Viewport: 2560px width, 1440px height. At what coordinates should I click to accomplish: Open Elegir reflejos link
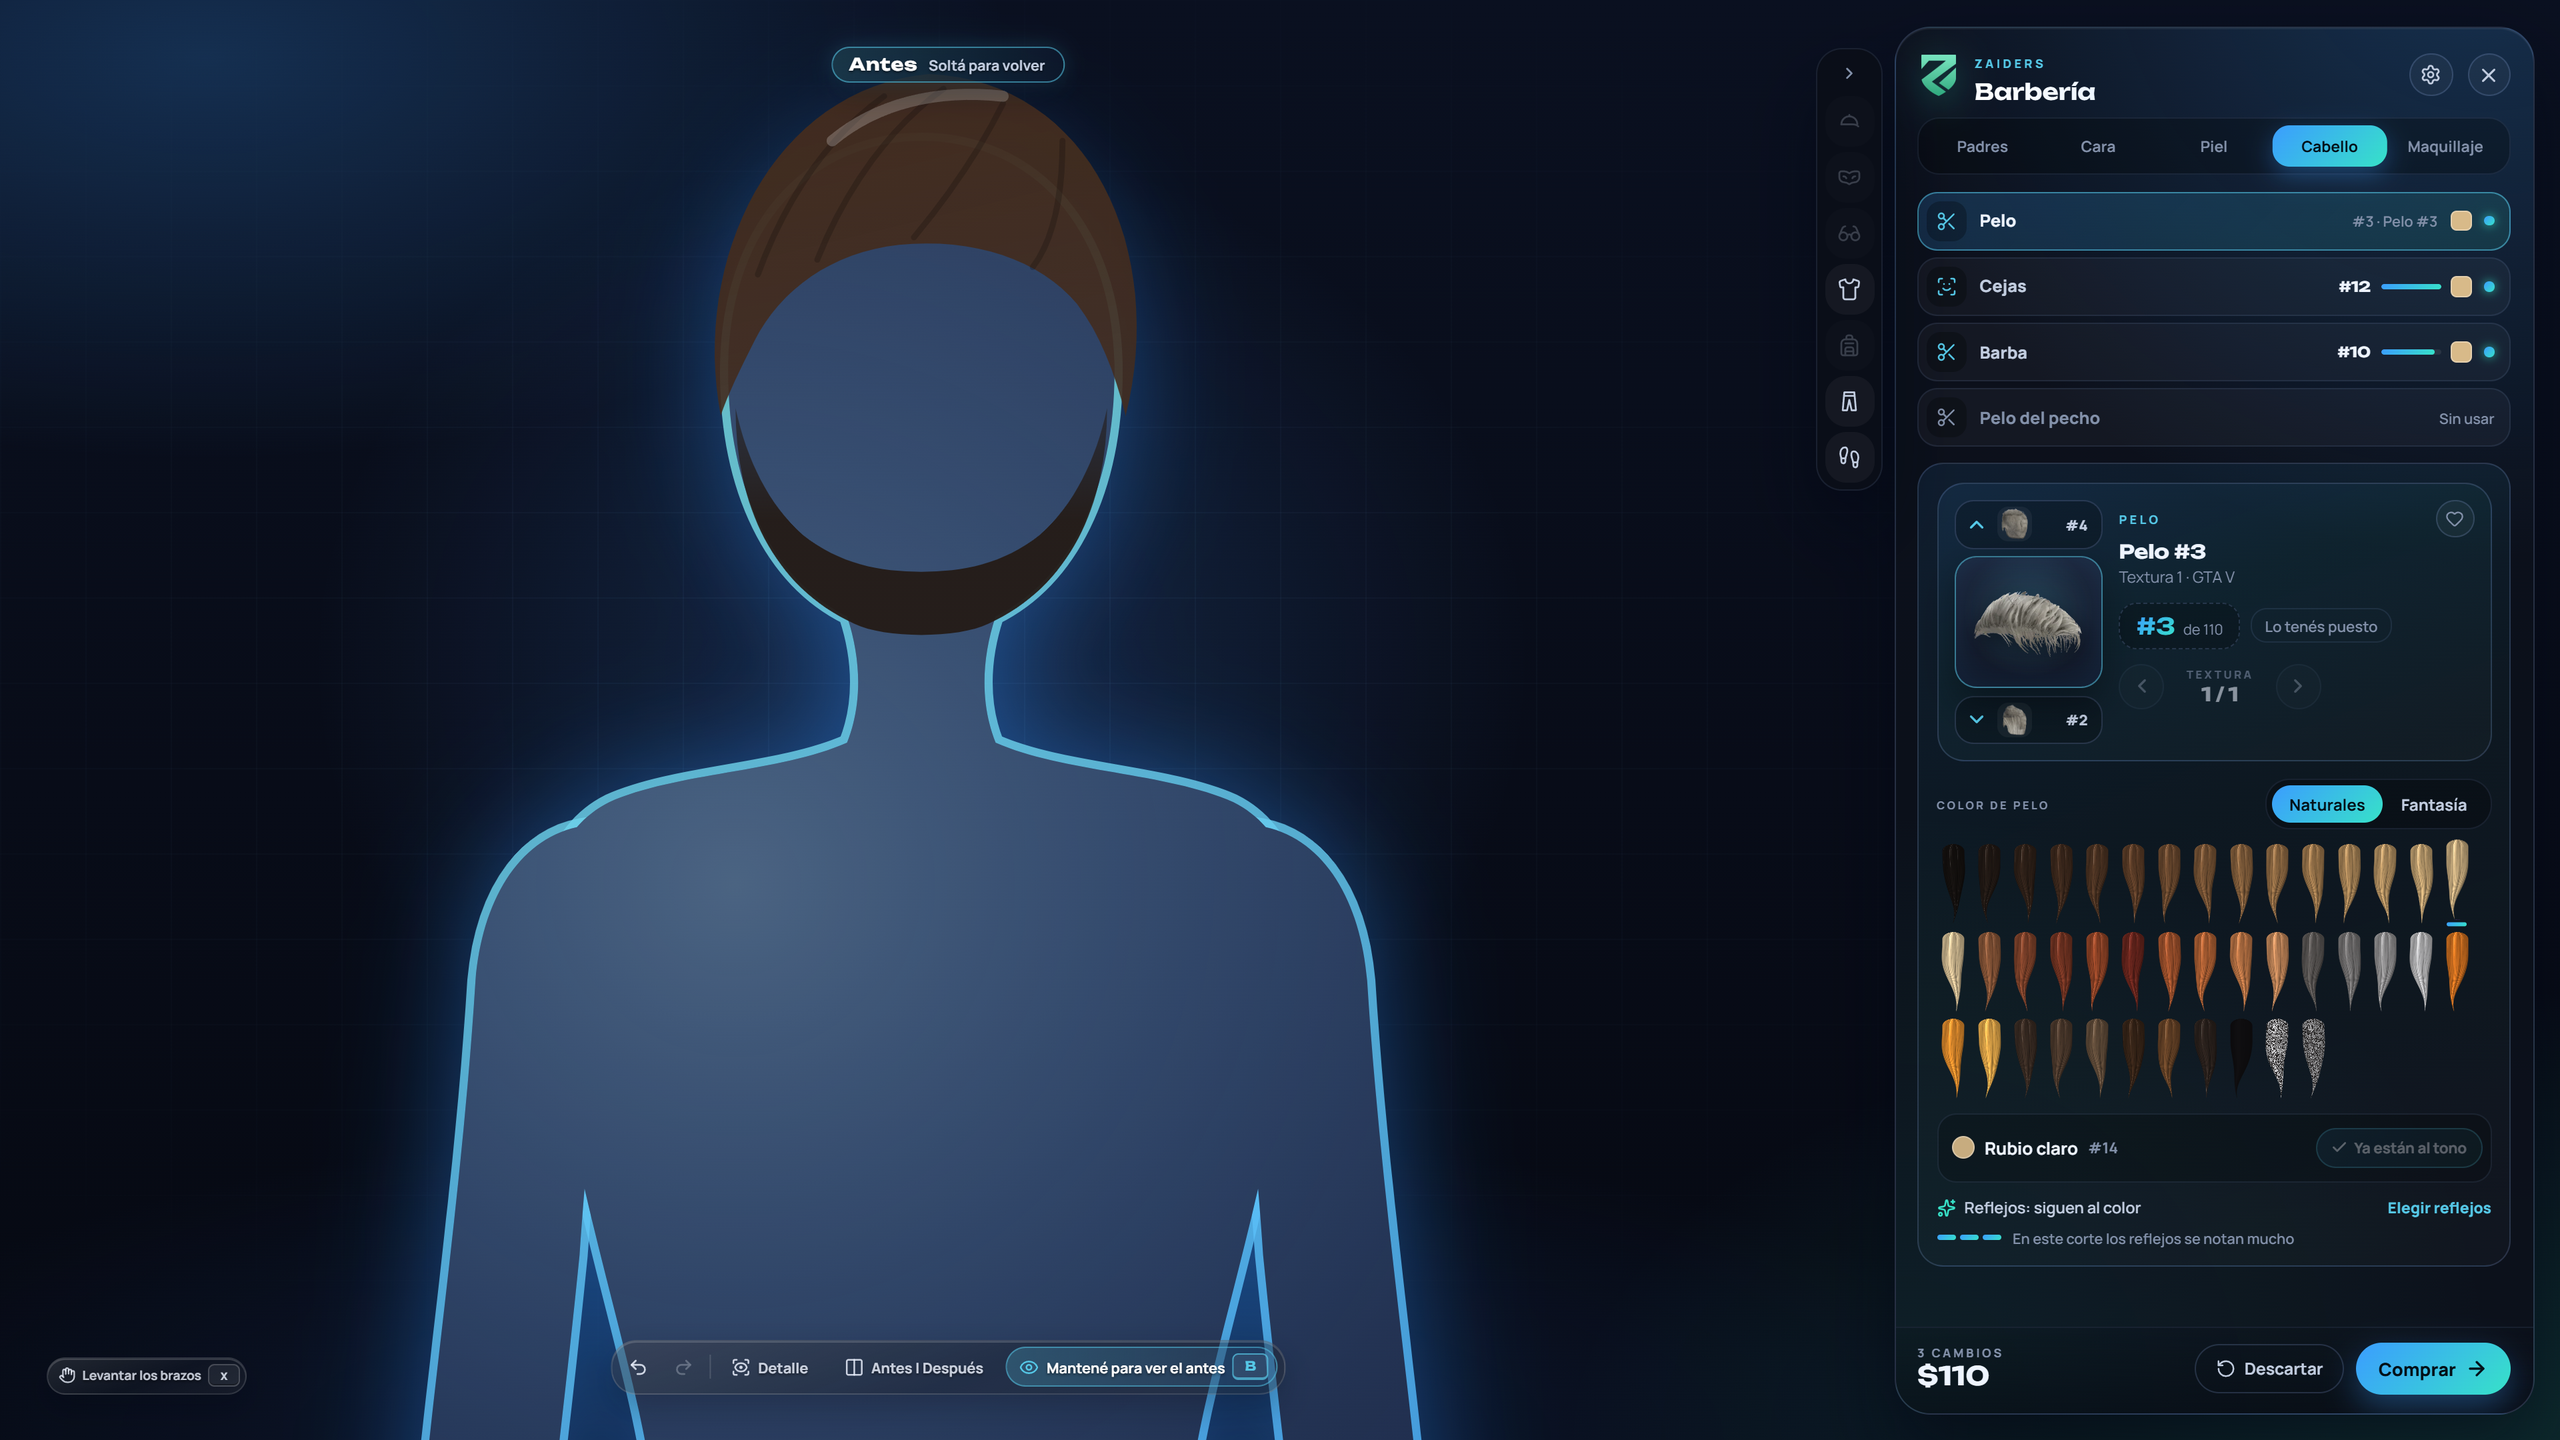[x=2438, y=1208]
